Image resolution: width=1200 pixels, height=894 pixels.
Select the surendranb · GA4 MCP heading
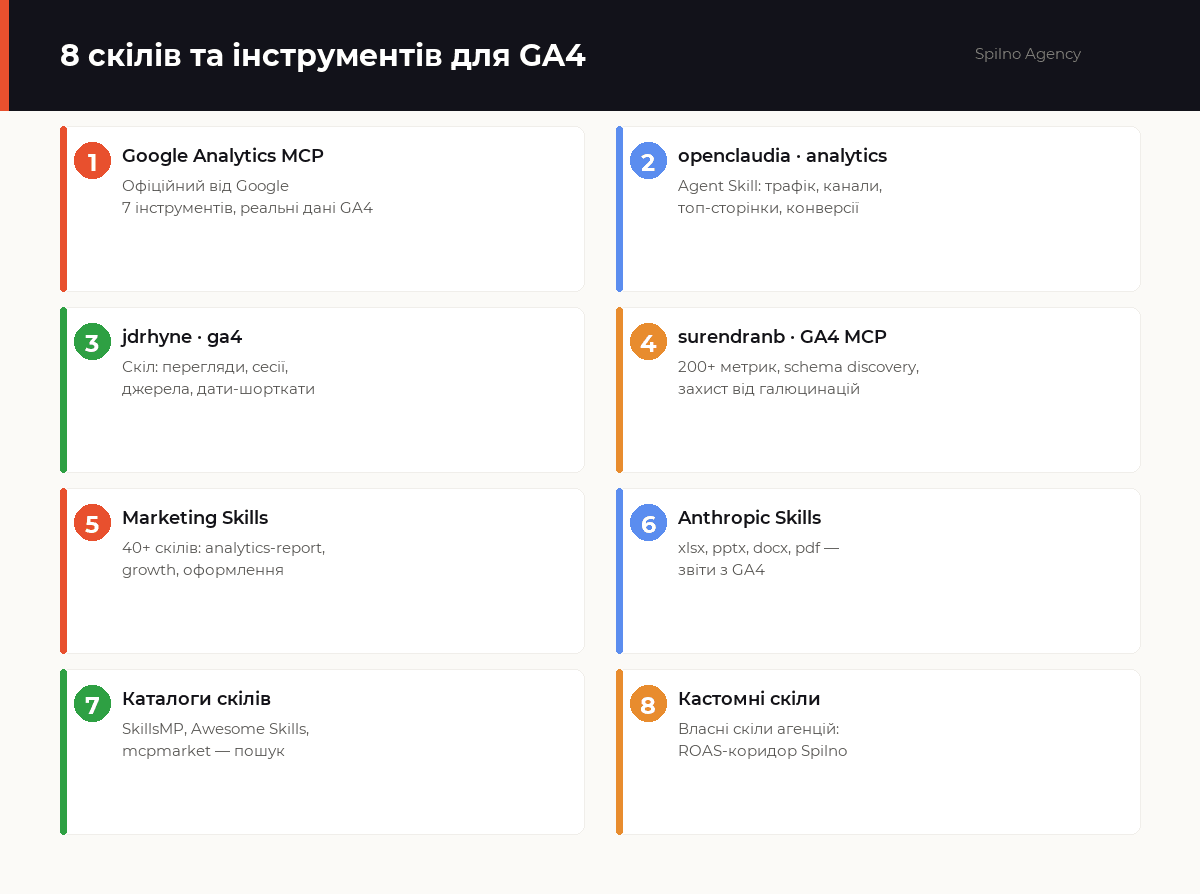coord(782,337)
